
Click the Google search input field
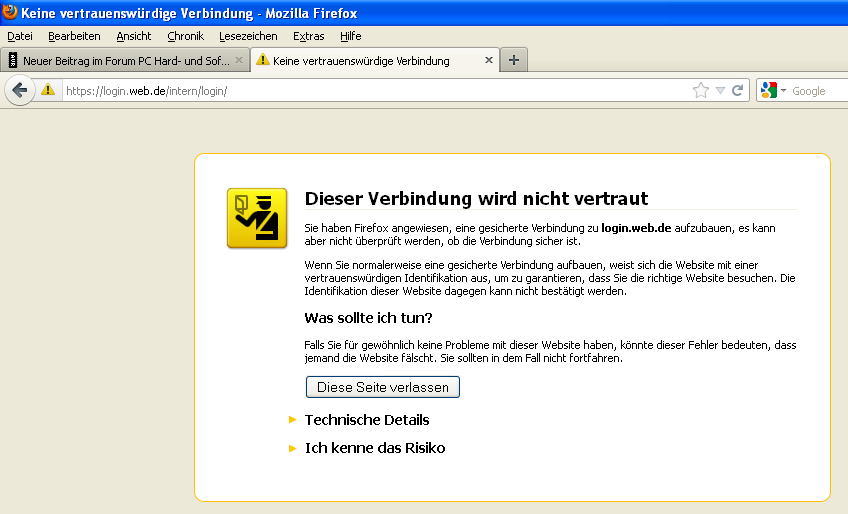(x=819, y=91)
